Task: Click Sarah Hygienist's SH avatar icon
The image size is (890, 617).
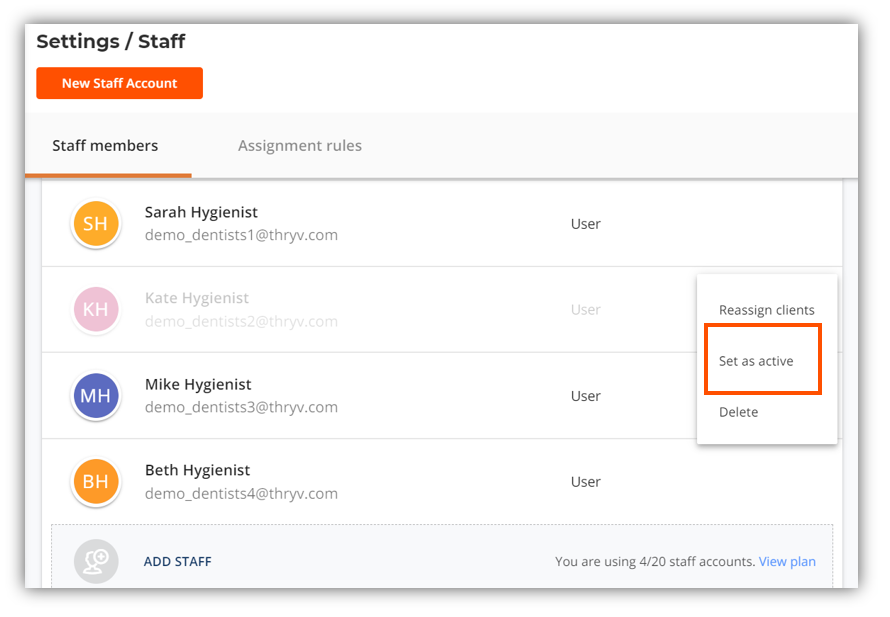Action: tap(96, 224)
